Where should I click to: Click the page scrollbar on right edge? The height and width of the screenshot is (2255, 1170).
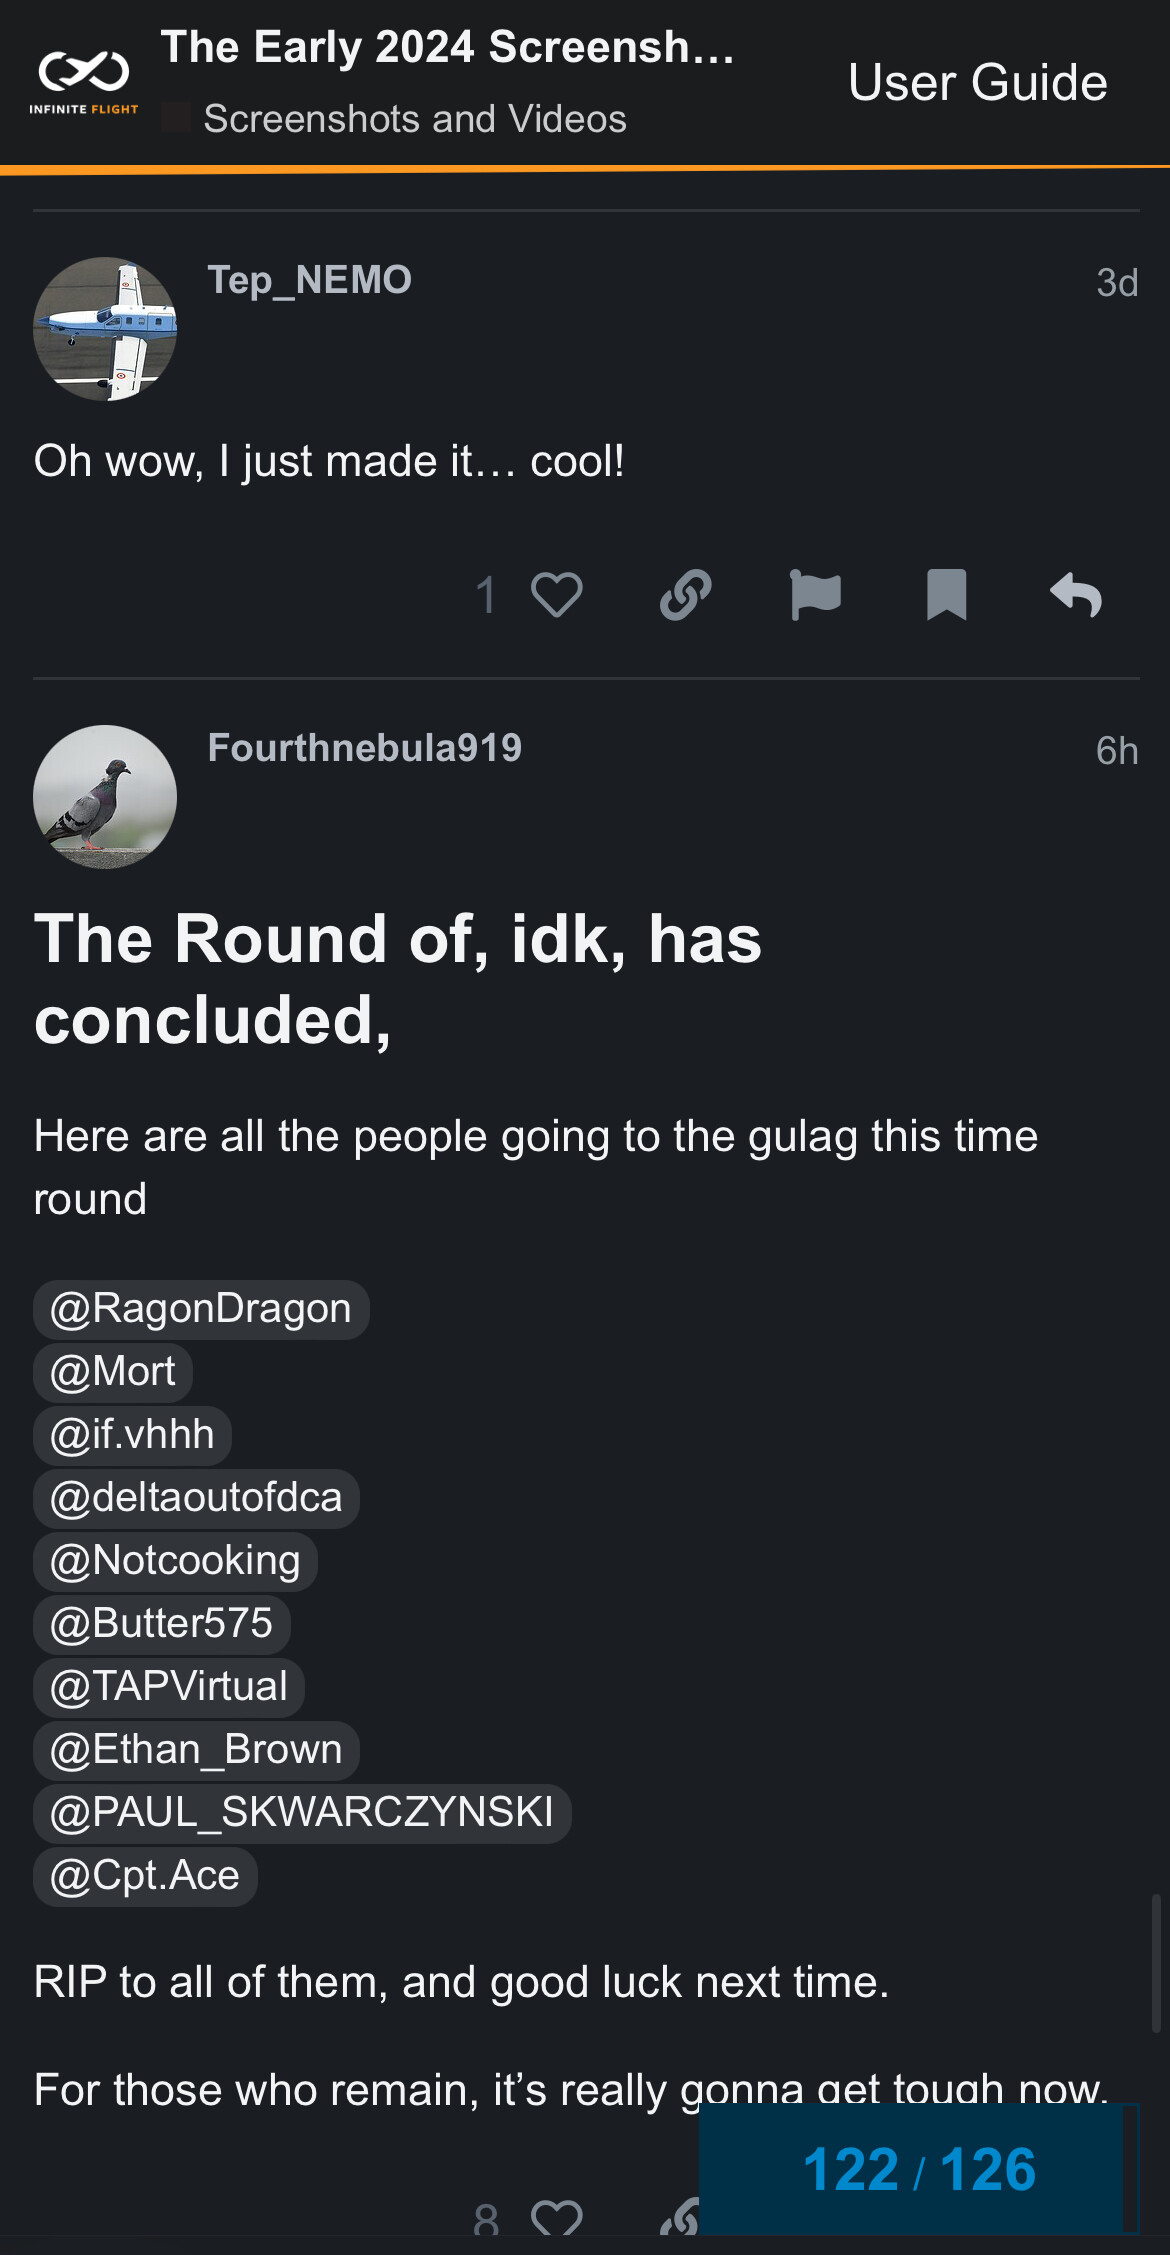click(x=1156, y=1962)
